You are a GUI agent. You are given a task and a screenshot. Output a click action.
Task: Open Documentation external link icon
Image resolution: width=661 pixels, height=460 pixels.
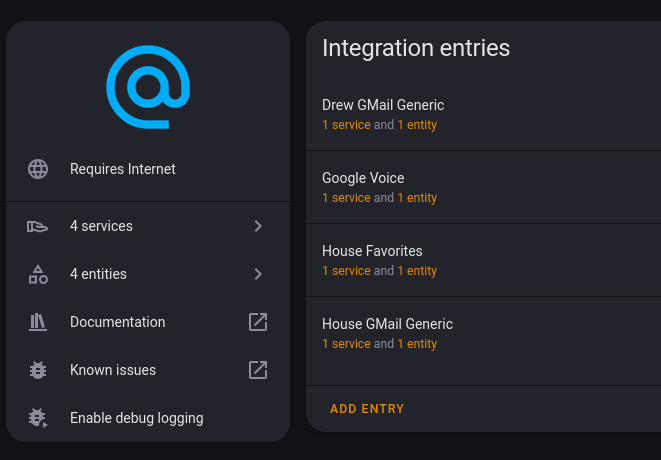point(258,322)
